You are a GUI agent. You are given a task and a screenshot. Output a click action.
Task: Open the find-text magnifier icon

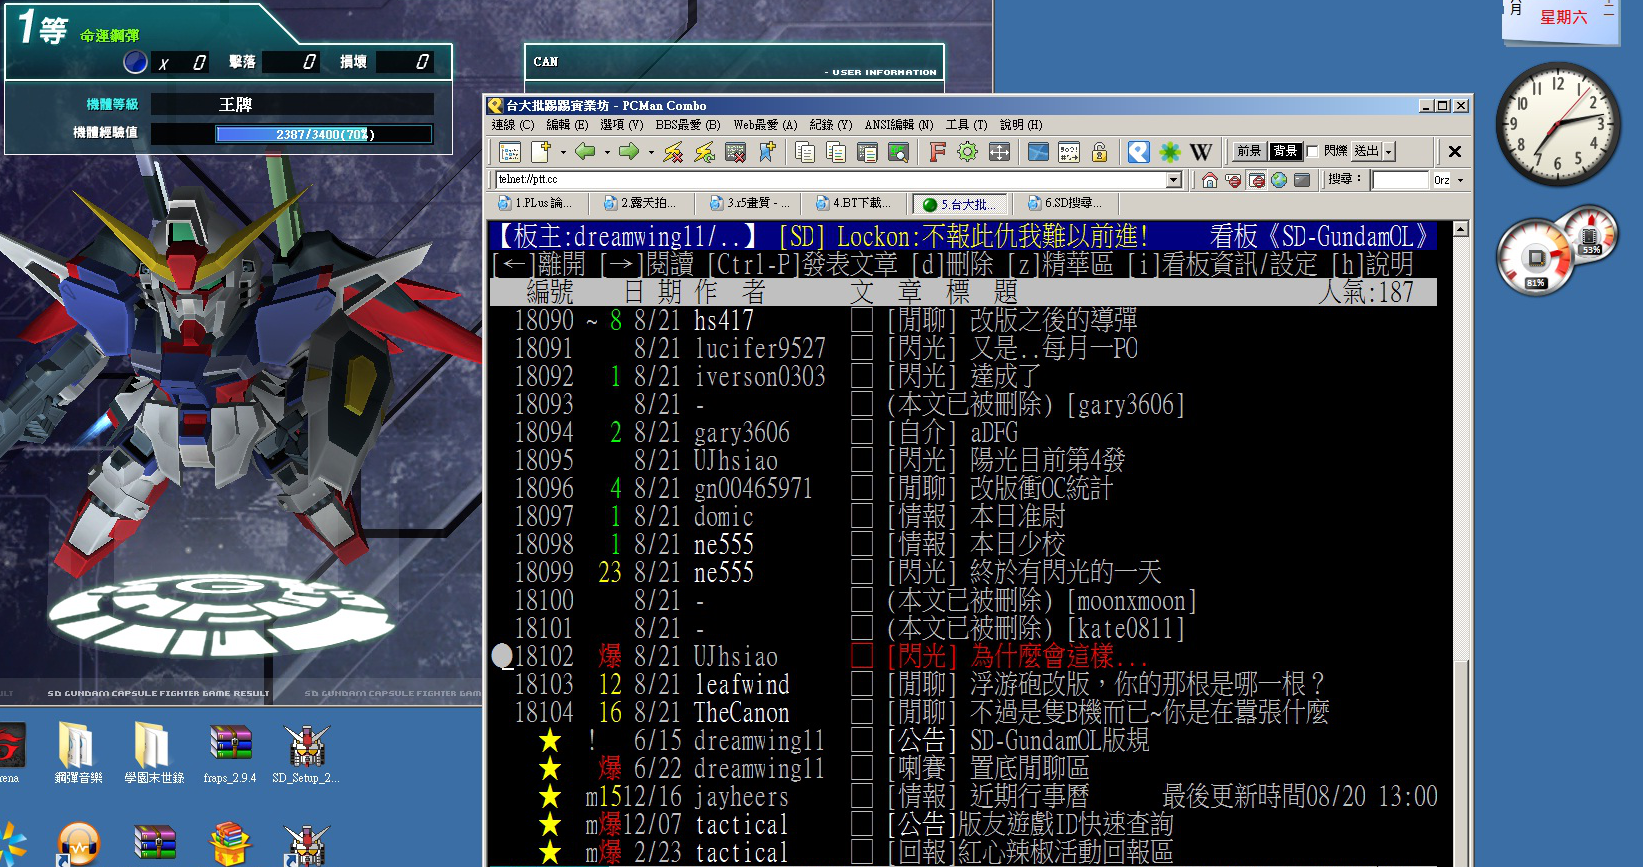(x=898, y=152)
